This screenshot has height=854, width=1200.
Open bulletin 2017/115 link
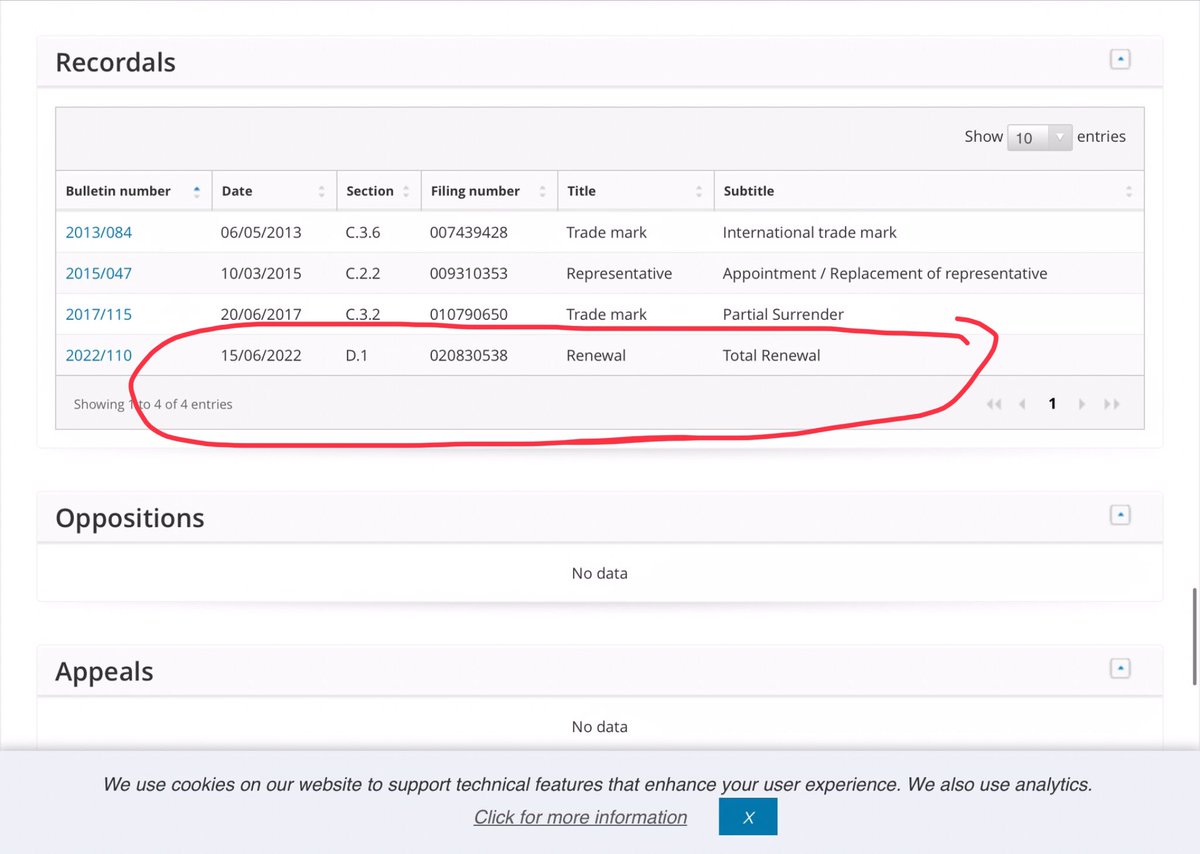(98, 314)
